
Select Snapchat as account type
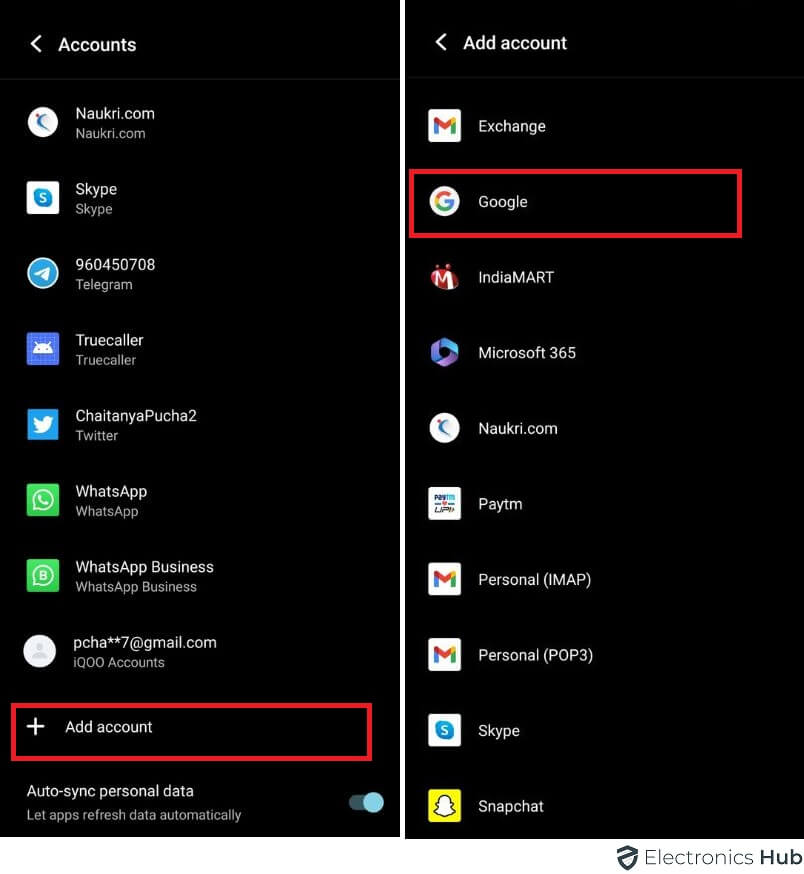(x=604, y=805)
